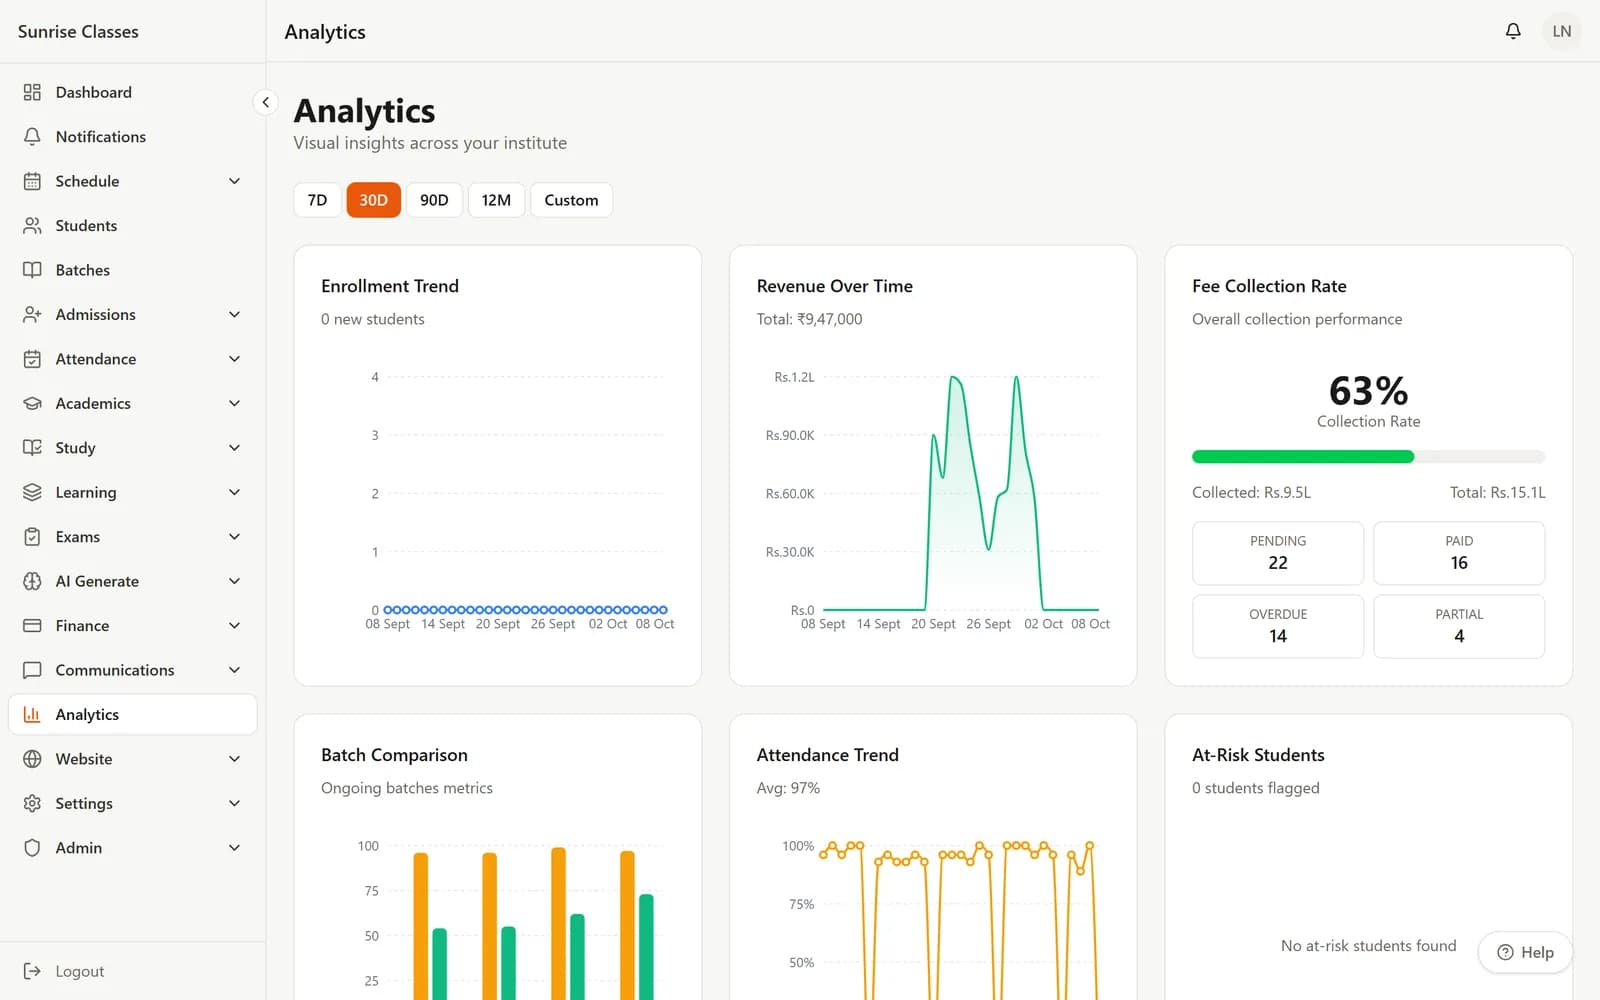The width and height of the screenshot is (1600, 1000).
Task: Click the Finance card icon
Action: pos(32,626)
